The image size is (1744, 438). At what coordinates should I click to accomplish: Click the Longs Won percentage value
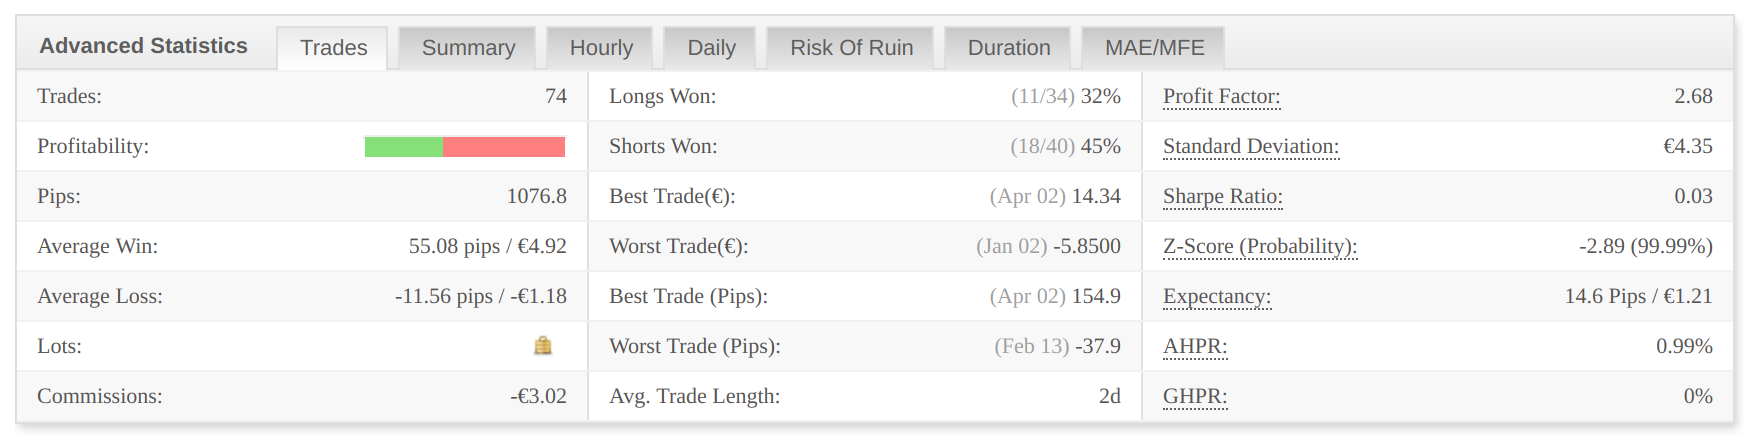(1100, 96)
